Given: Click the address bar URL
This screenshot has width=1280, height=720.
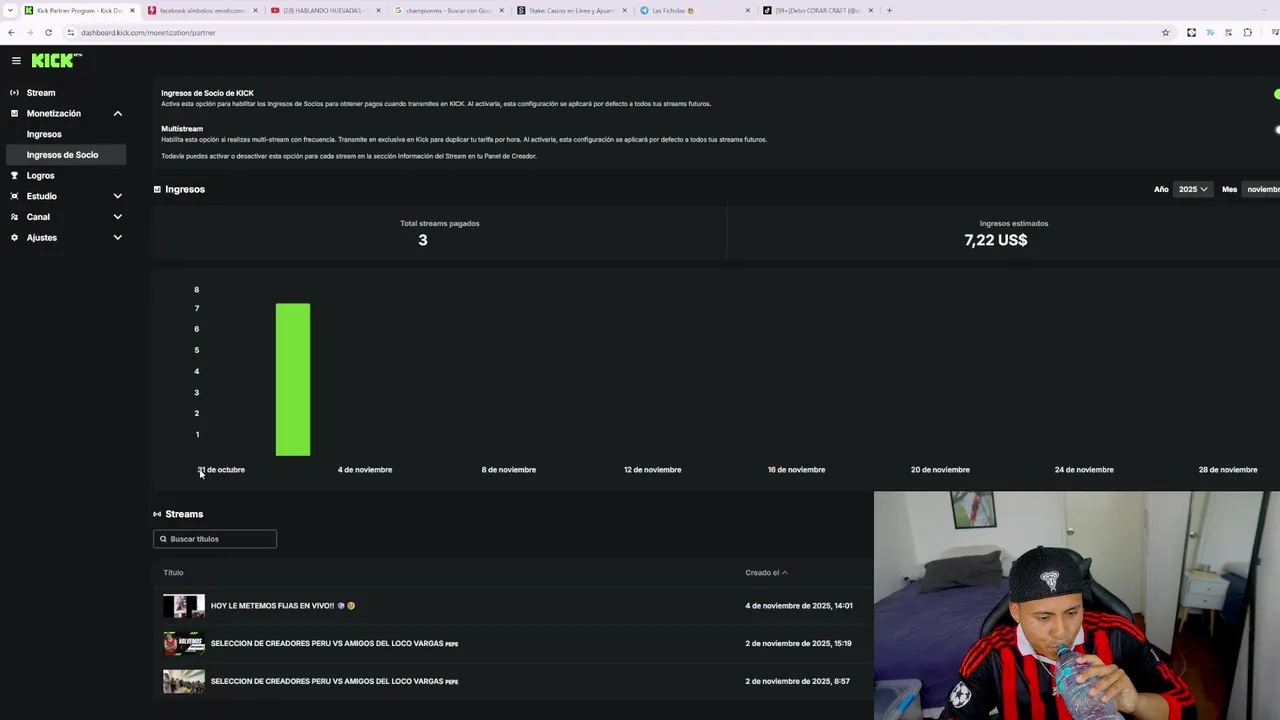Looking at the screenshot, I should tap(148, 32).
